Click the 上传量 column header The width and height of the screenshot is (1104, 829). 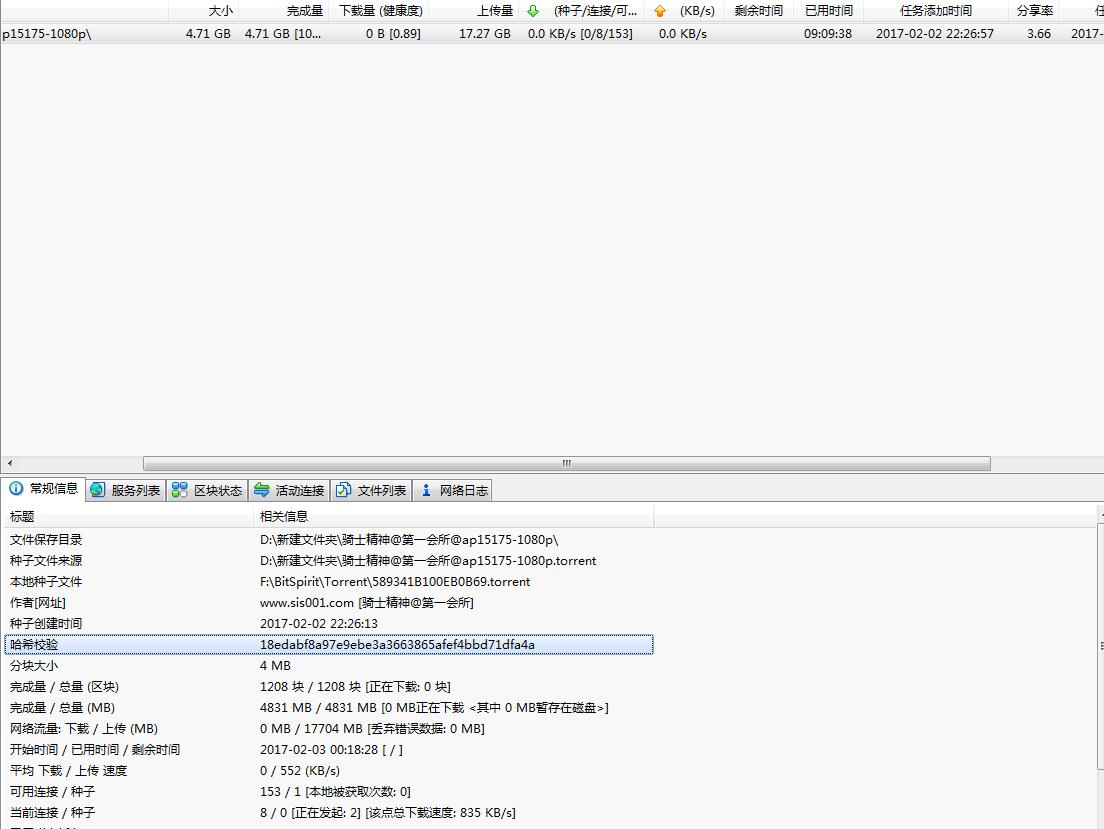pos(494,11)
